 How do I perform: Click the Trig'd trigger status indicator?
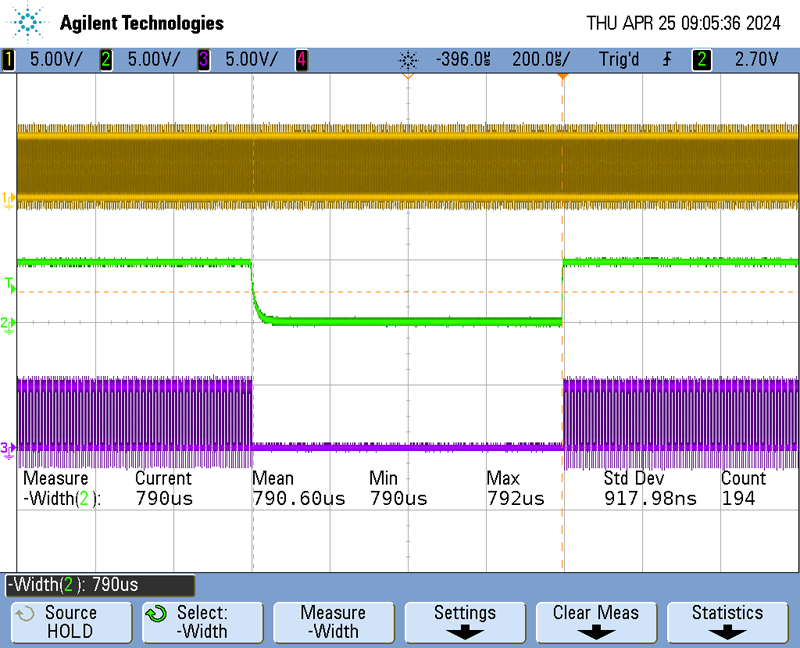click(619, 60)
